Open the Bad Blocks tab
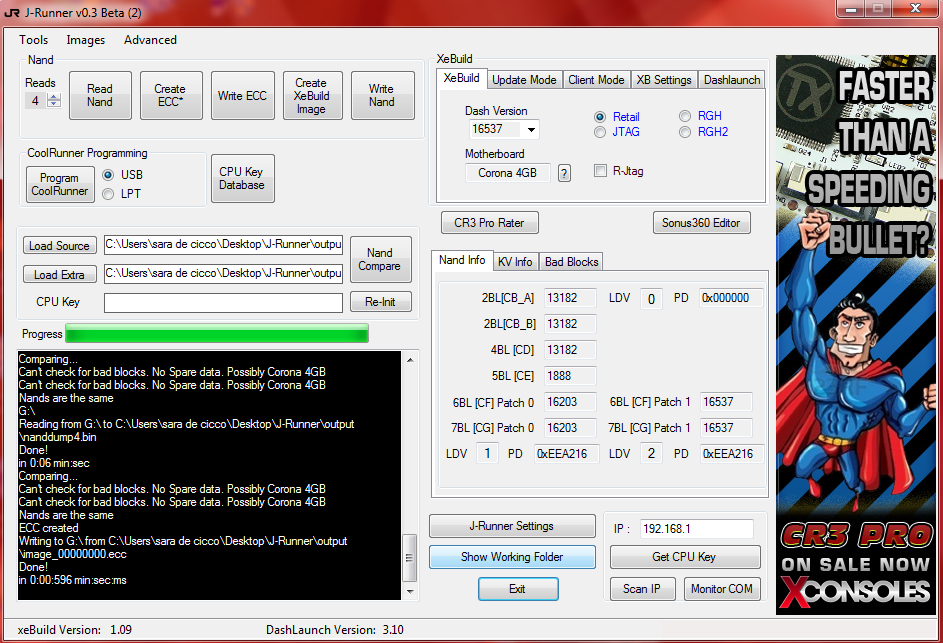Screen dimensions: 943x643 [571, 262]
